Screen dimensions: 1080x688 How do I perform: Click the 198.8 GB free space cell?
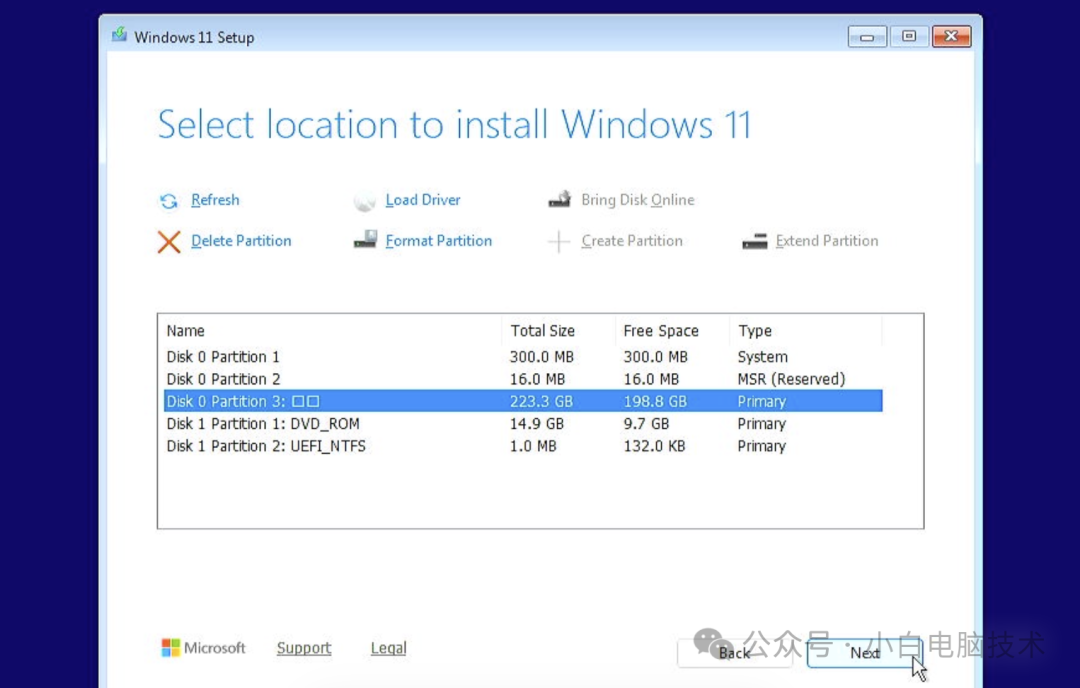coord(655,402)
